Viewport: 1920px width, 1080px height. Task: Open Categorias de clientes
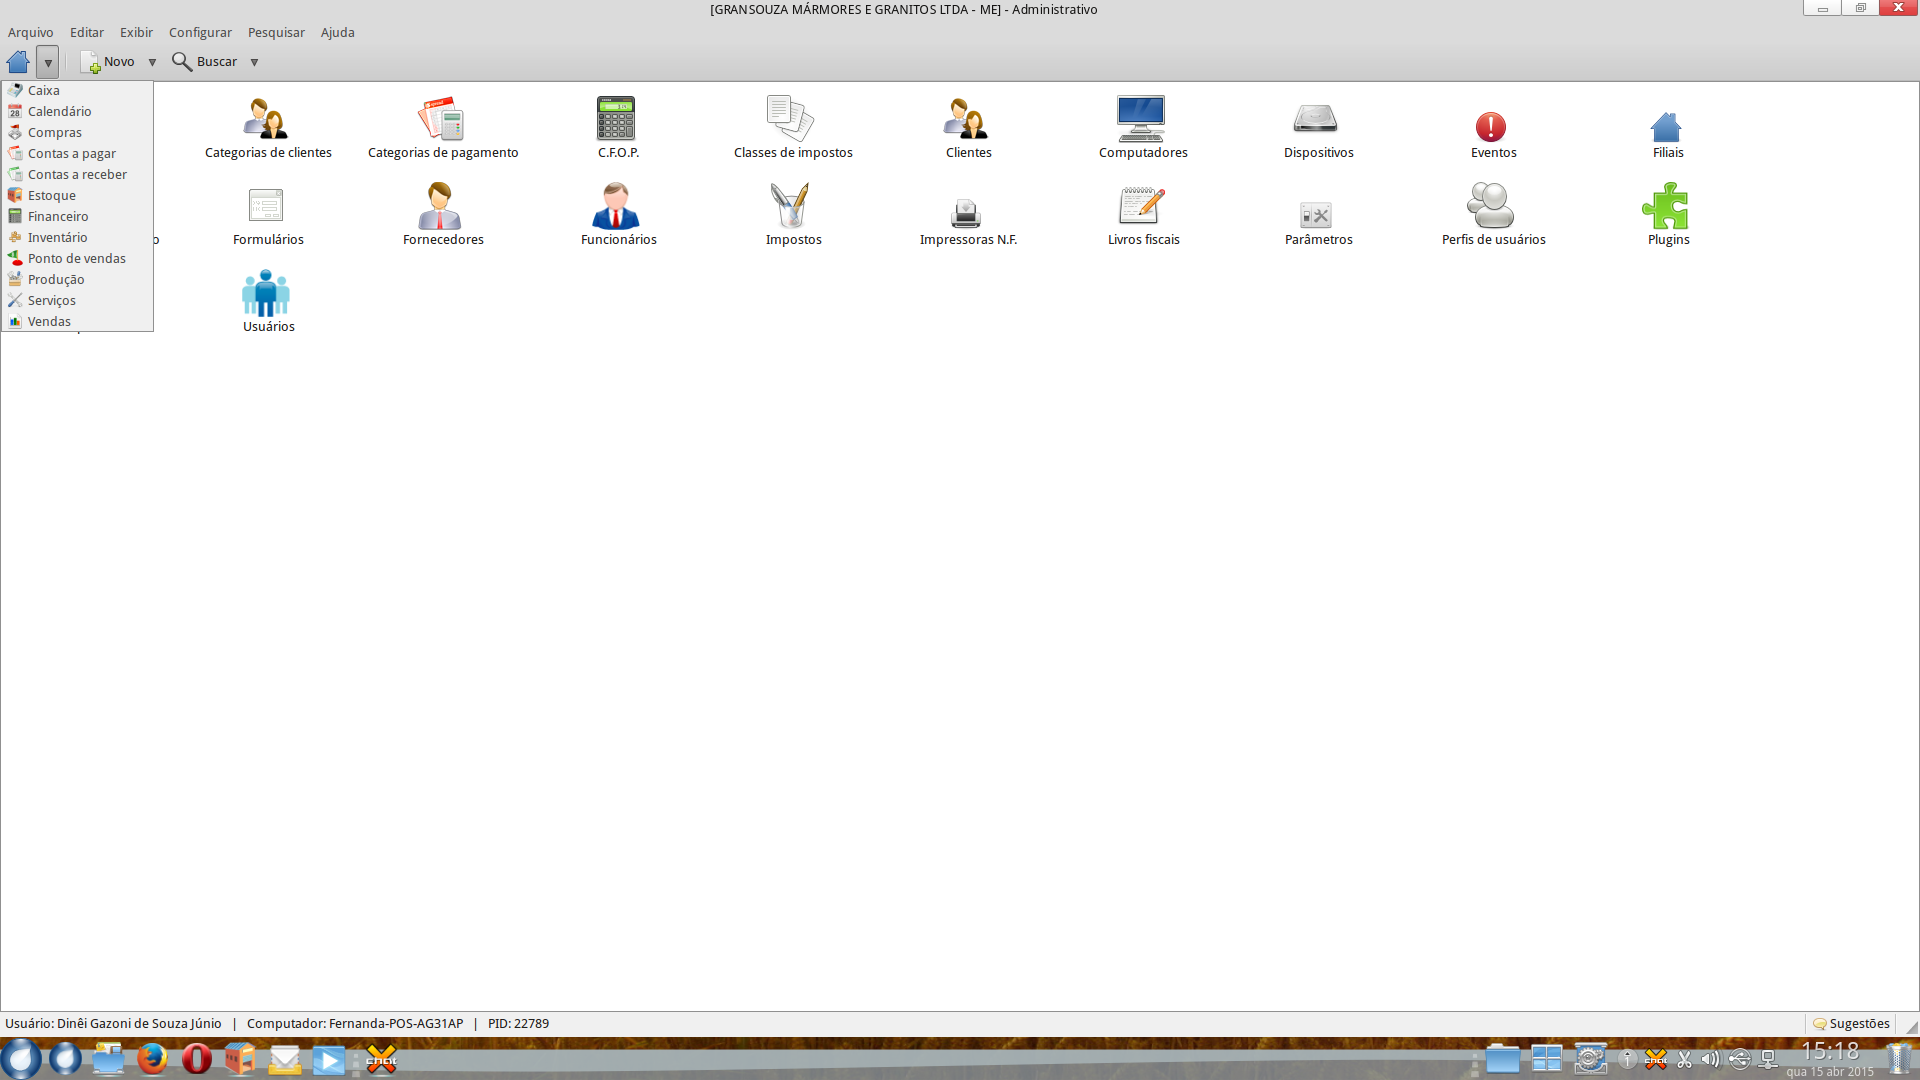[267, 128]
